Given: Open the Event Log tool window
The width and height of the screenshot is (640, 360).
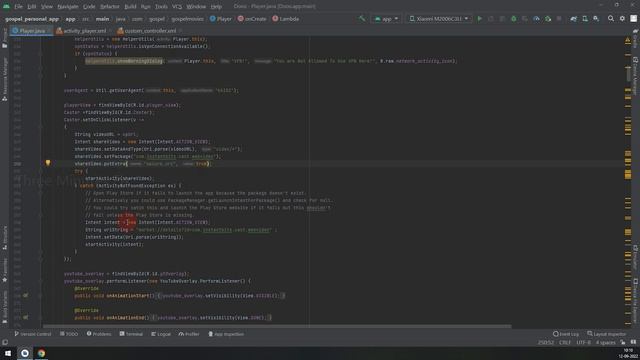Looking at the screenshot, I should [566, 334].
